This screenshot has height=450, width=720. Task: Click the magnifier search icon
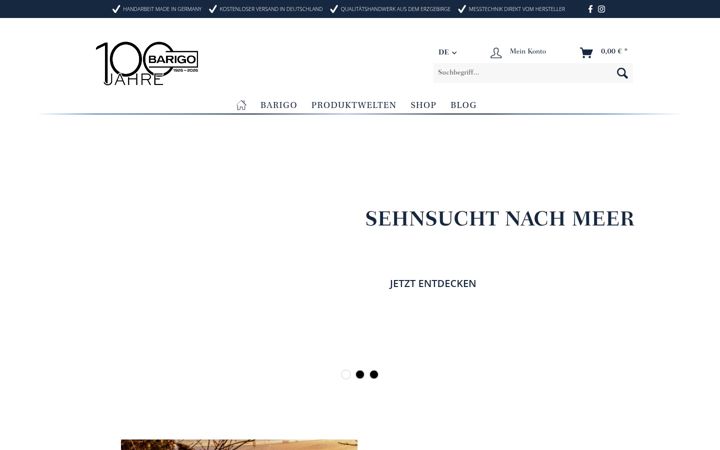pos(622,73)
